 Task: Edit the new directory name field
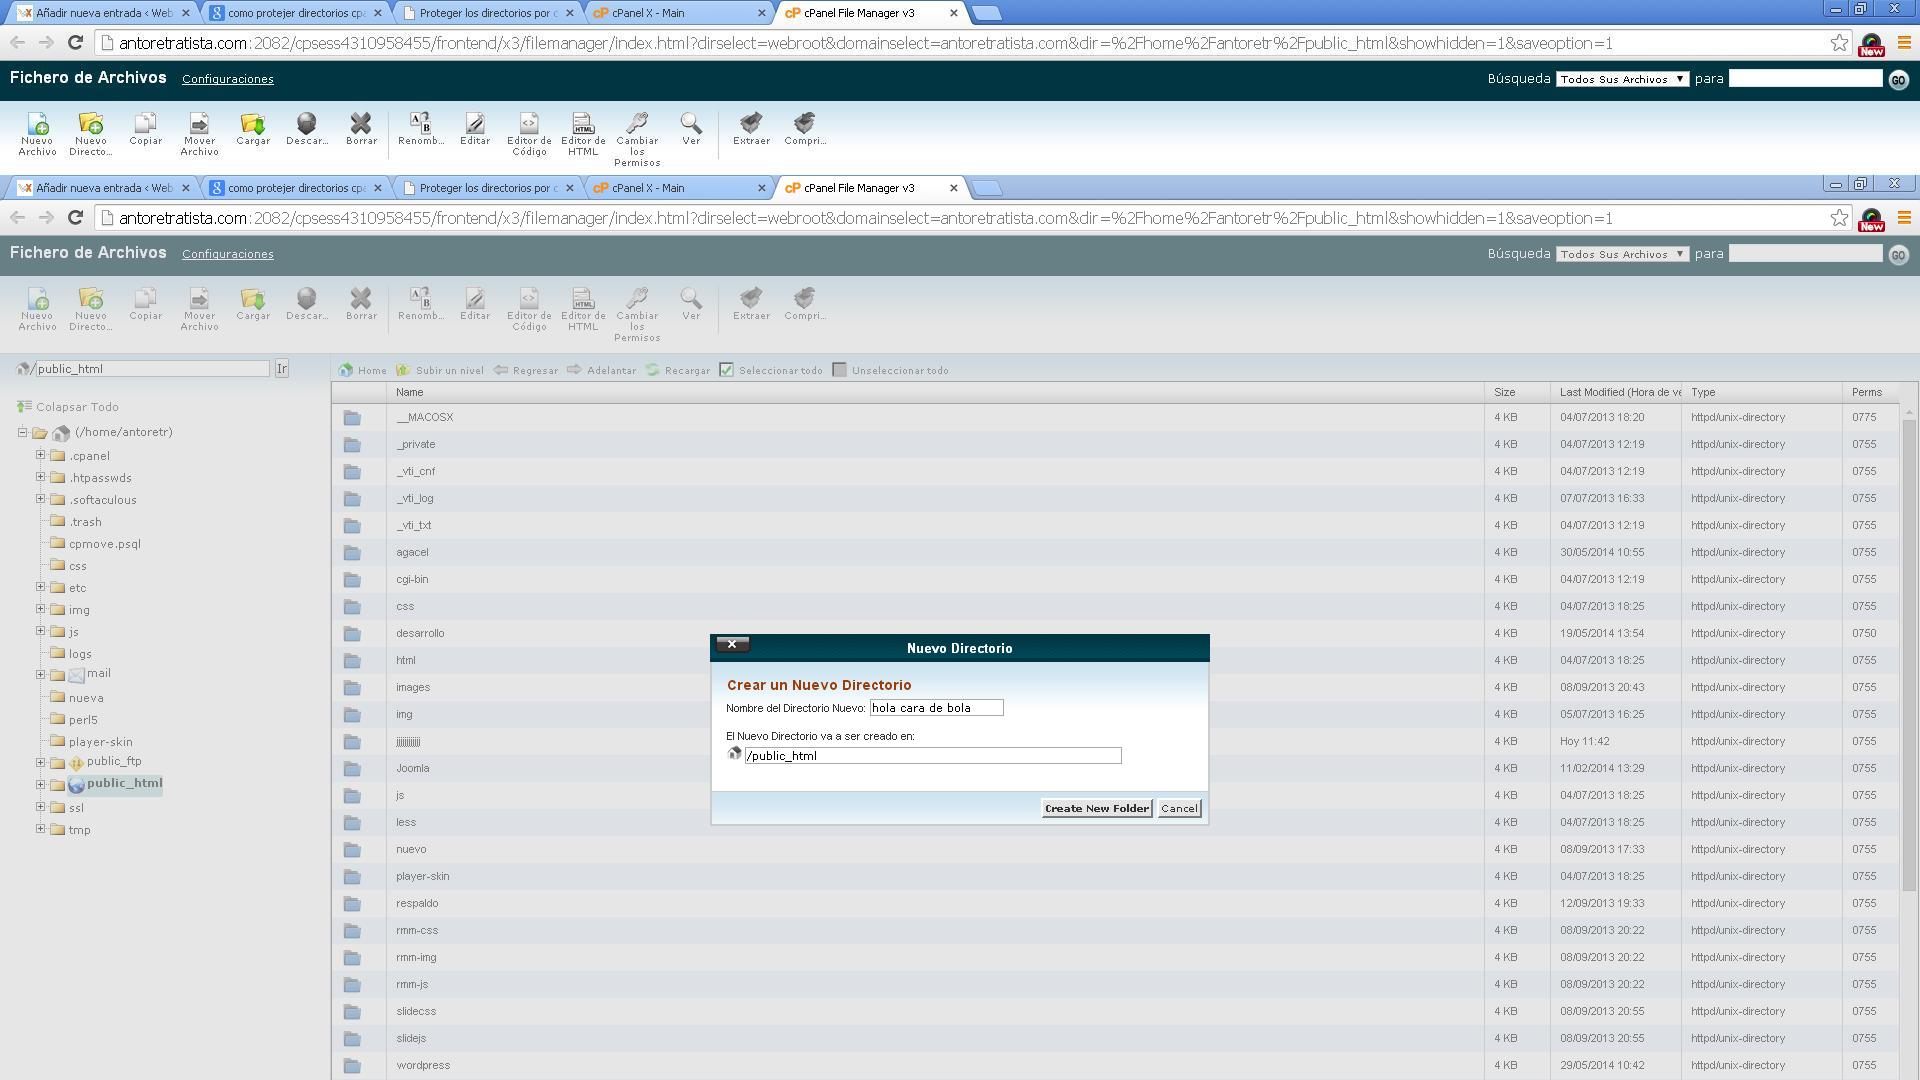tap(935, 707)
